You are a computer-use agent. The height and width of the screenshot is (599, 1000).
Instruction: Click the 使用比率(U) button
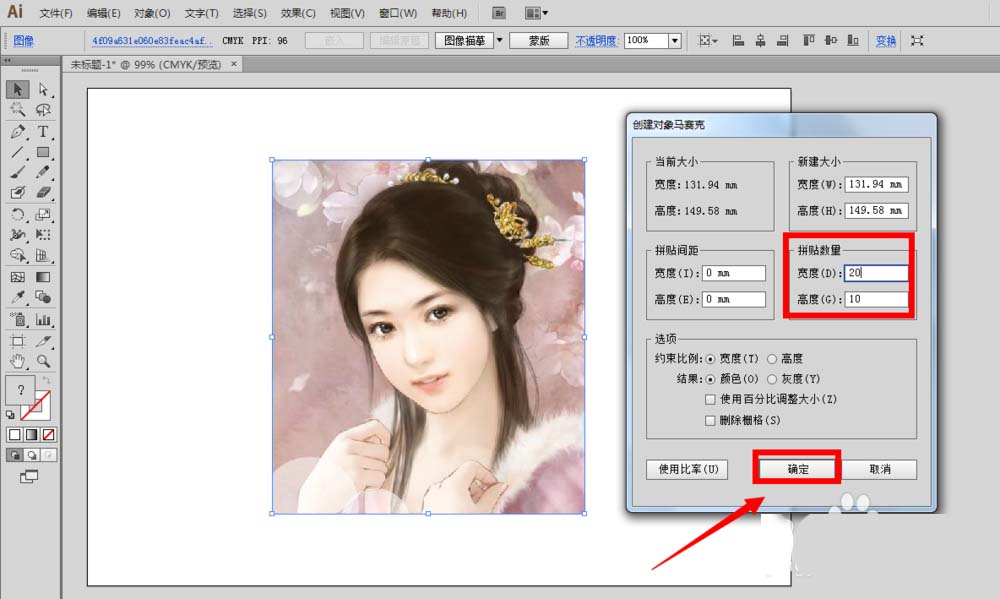[688, 470]
